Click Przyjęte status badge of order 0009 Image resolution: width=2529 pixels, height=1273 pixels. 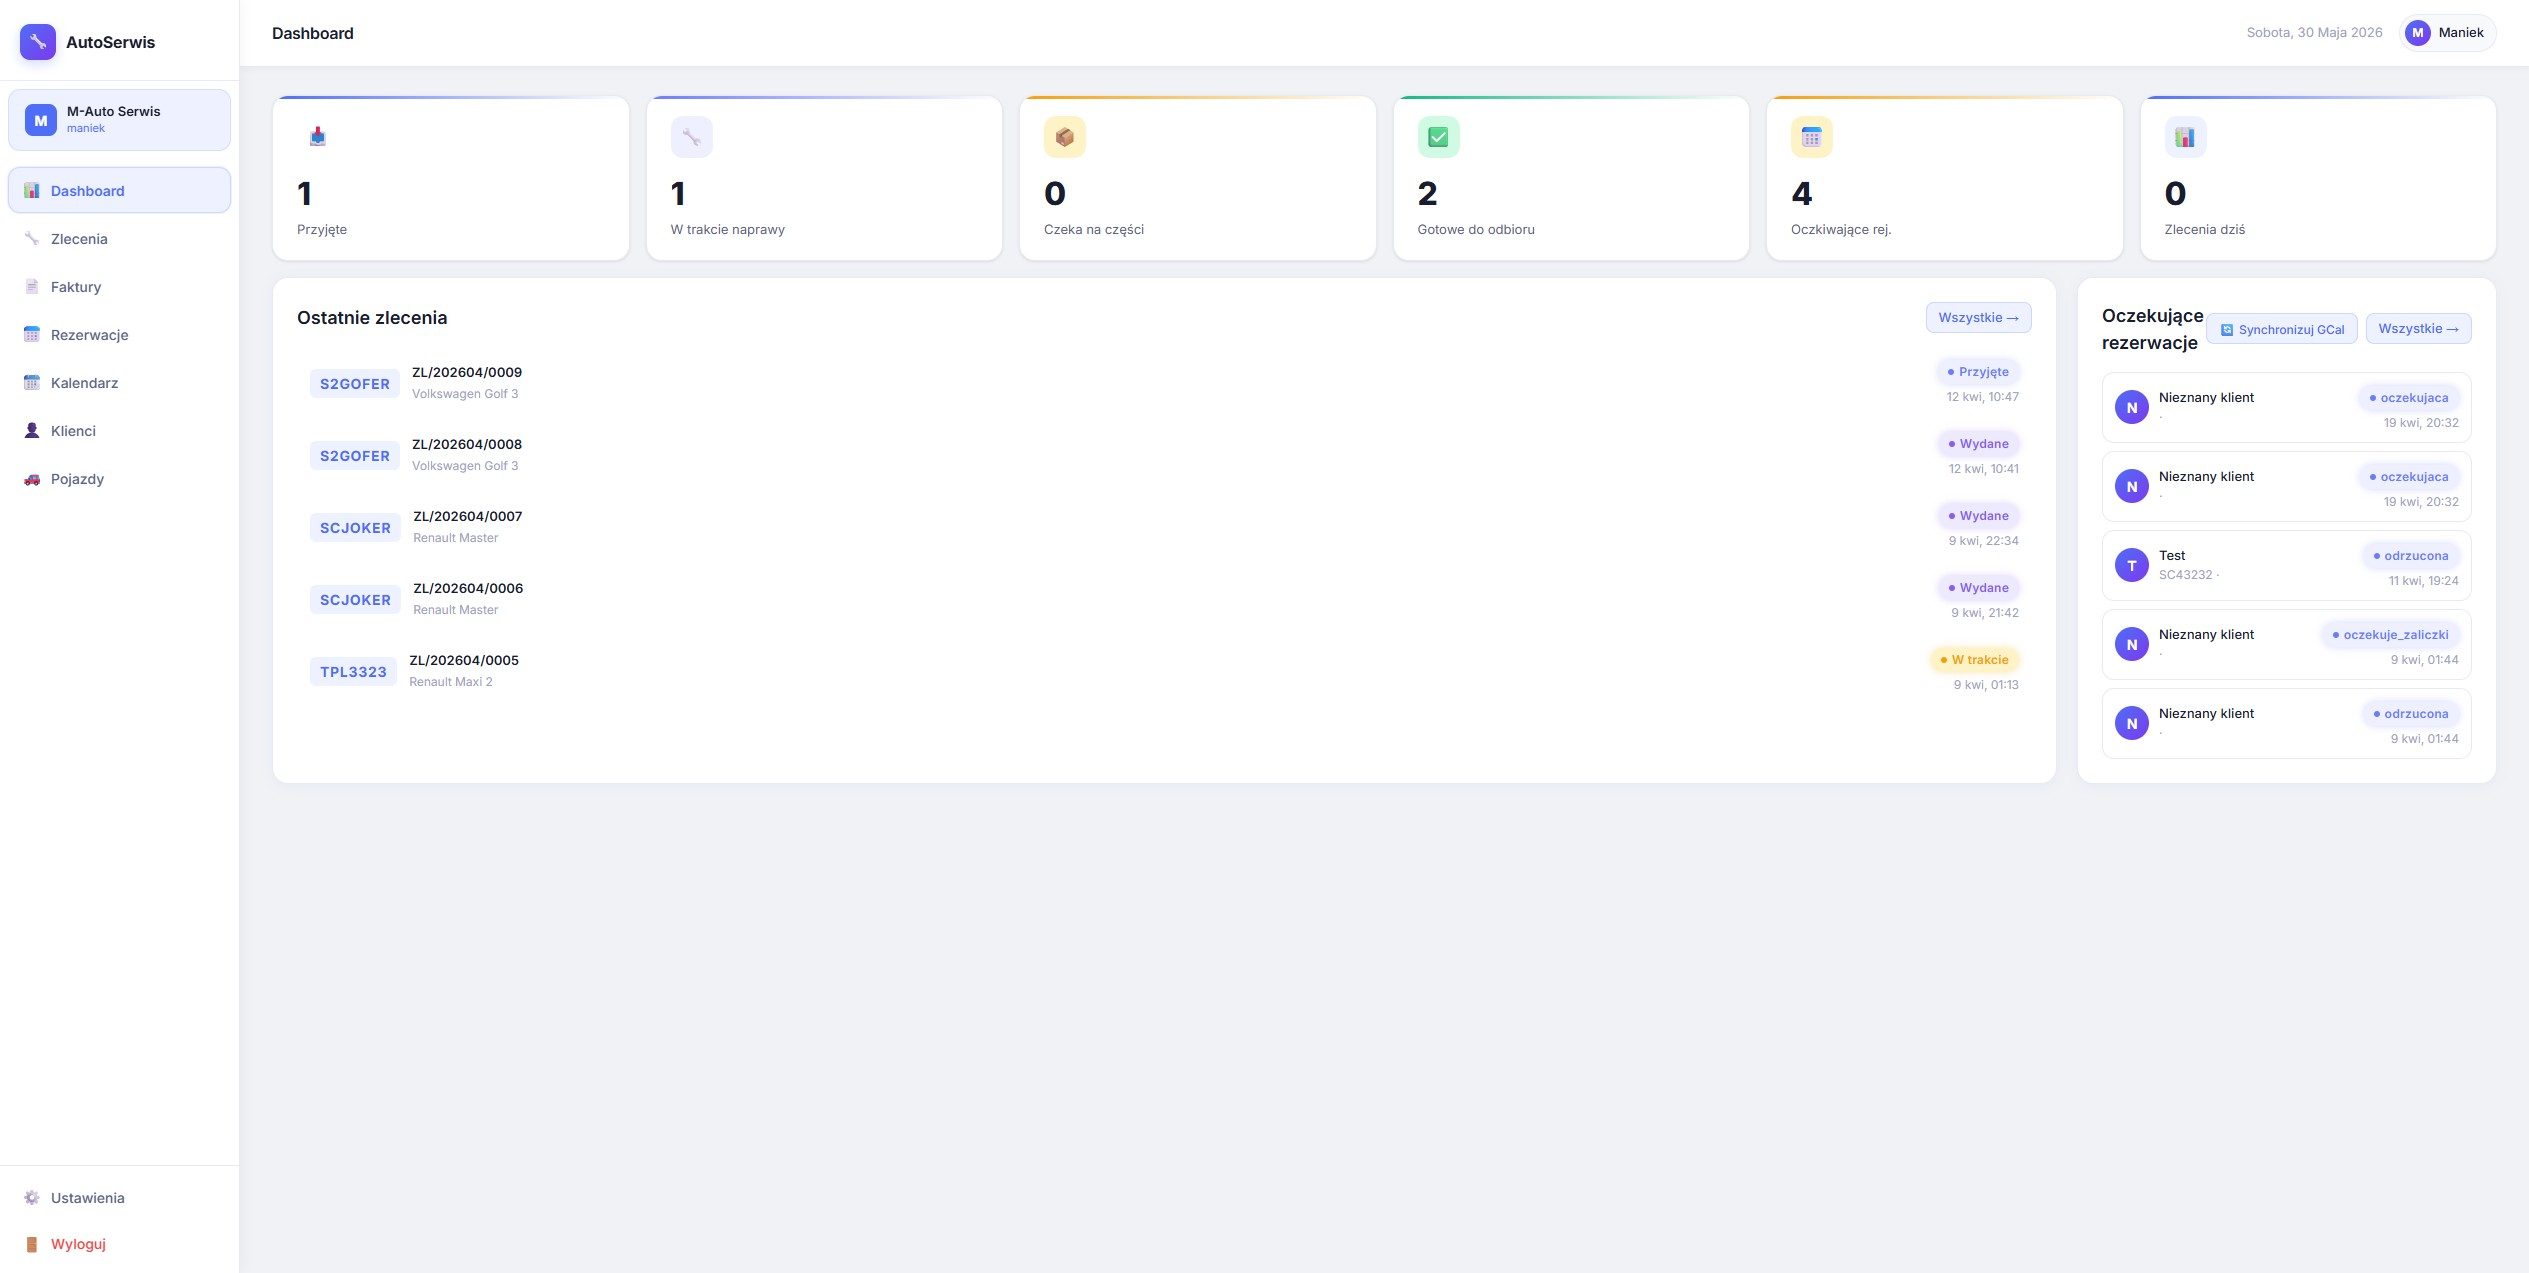pyautogui.click(x=1978, y=372)
